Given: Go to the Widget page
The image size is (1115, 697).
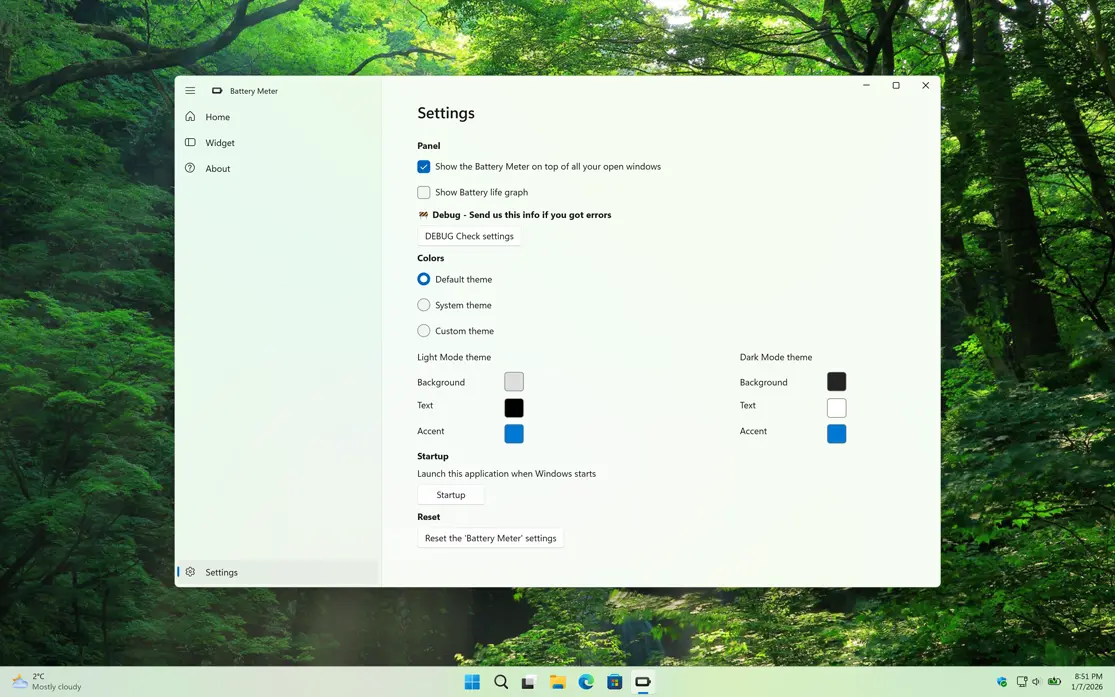Looking at the screenshot, I should click(219, 143).
